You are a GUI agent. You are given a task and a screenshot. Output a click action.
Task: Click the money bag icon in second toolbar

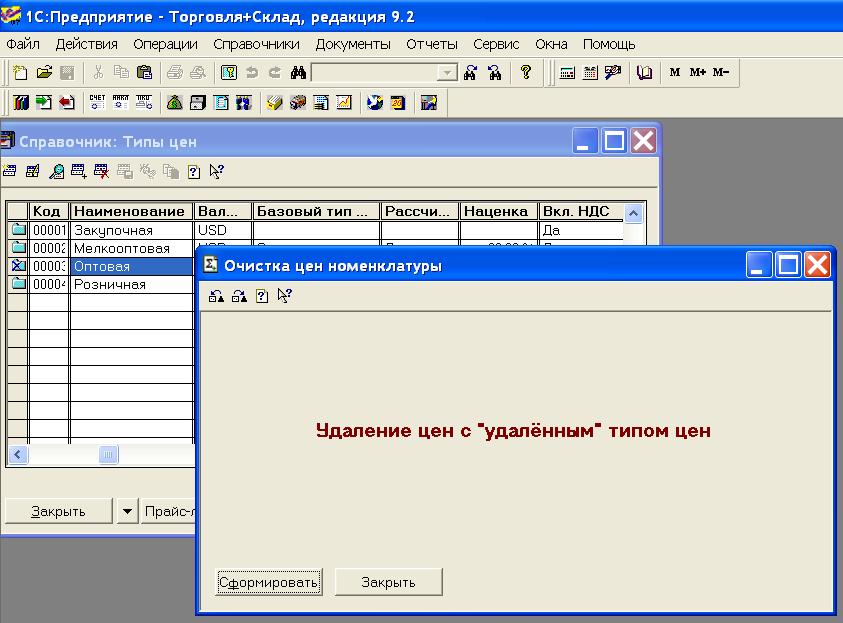pos(175,102)
